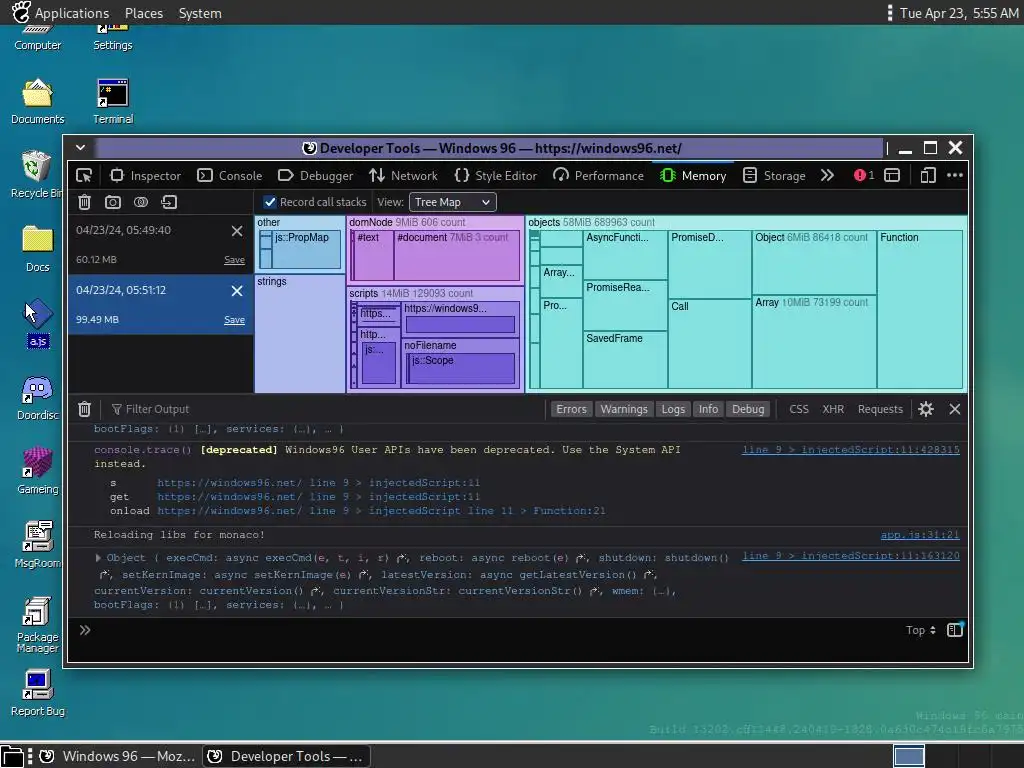Open the System menu

(x=200, y=13)
